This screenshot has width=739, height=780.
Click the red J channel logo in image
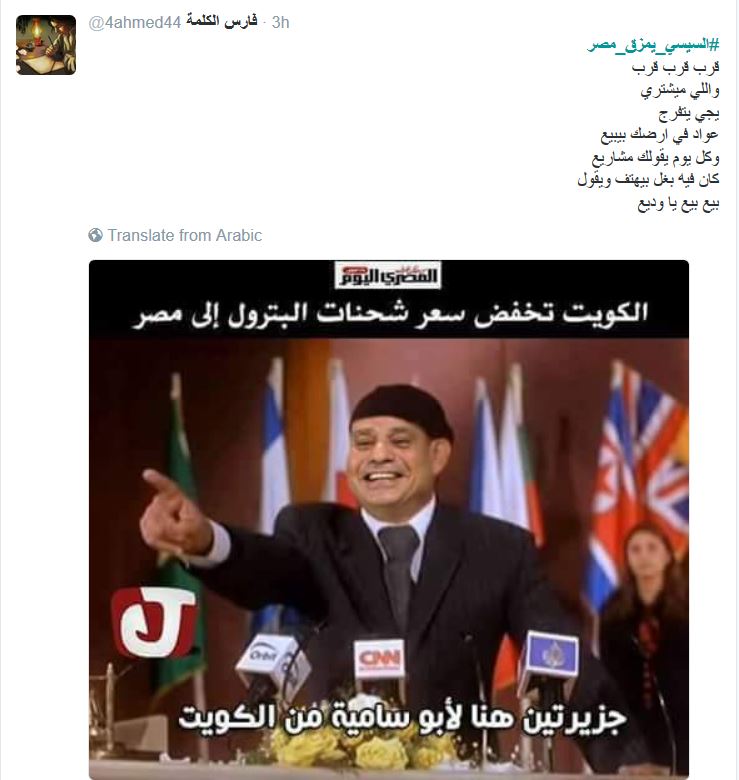point(154,621)
